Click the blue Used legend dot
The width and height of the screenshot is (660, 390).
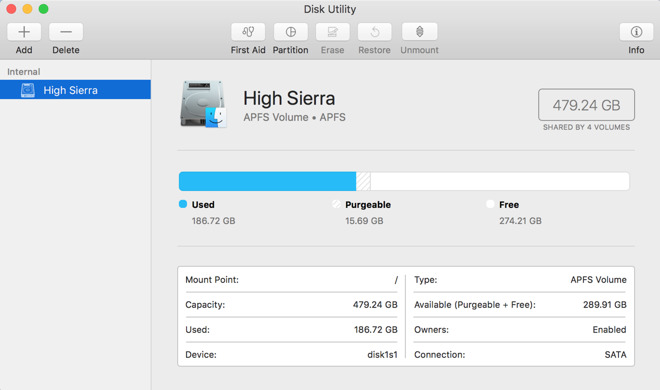point(183,204)
